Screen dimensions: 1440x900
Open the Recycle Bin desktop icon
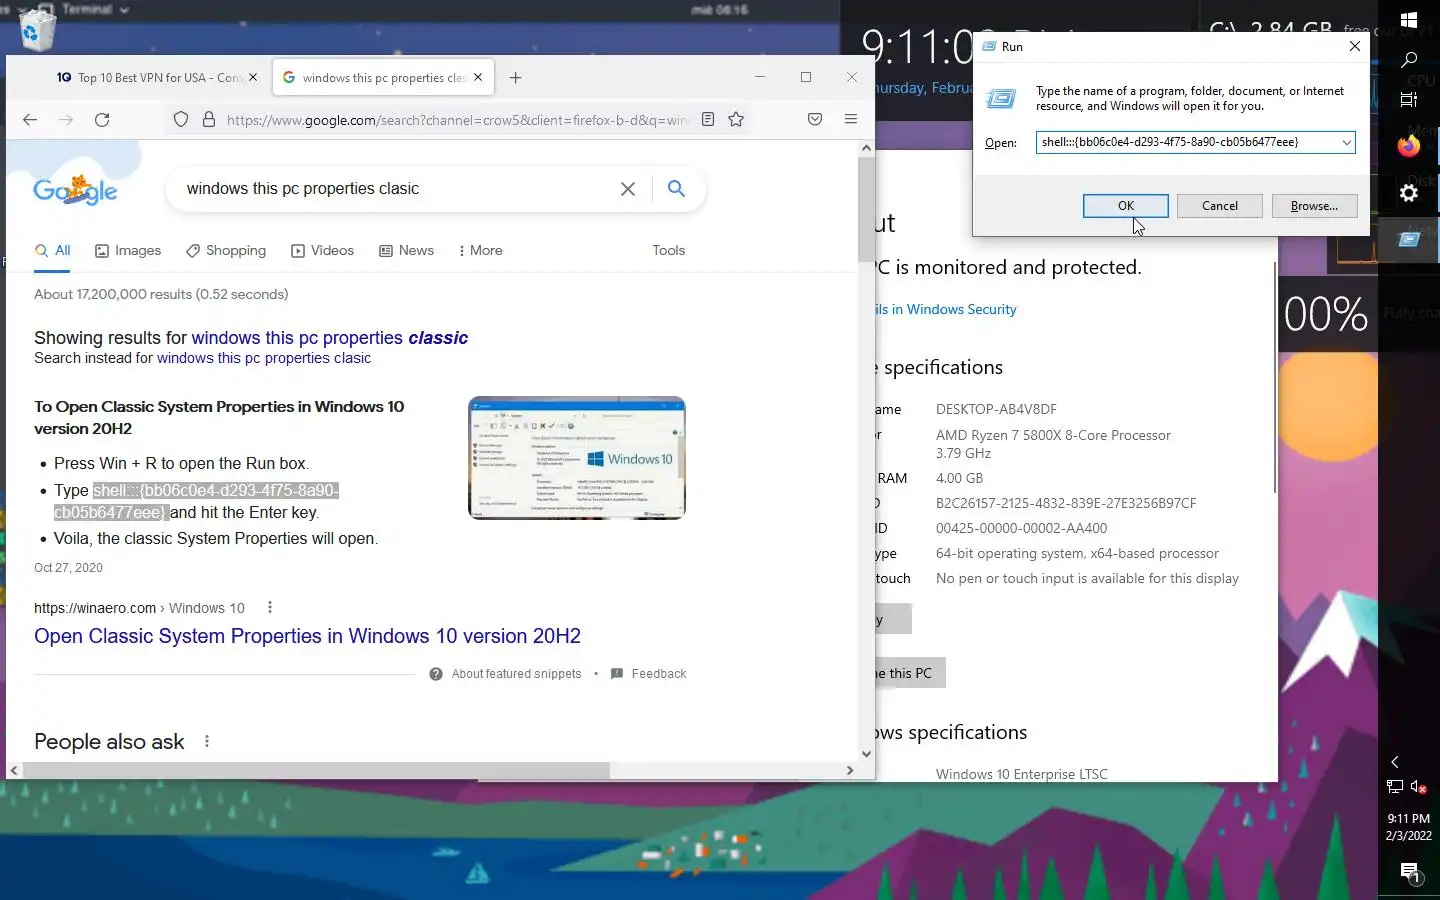pyautogui.click(x=36, y=30)
